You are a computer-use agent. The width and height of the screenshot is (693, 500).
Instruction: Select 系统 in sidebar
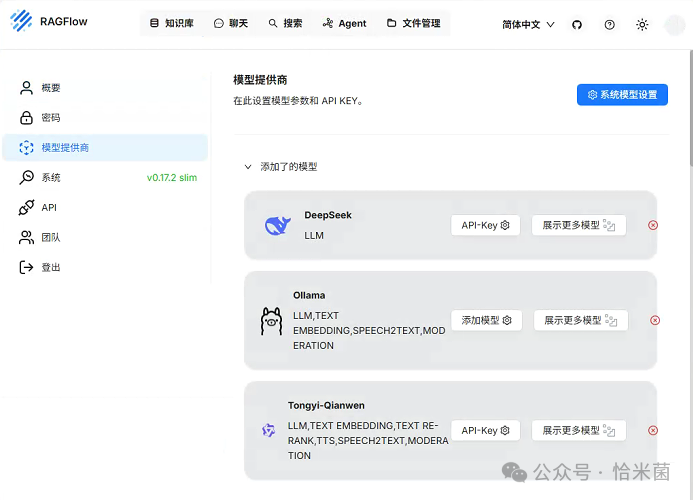click(x=105, y=177)
